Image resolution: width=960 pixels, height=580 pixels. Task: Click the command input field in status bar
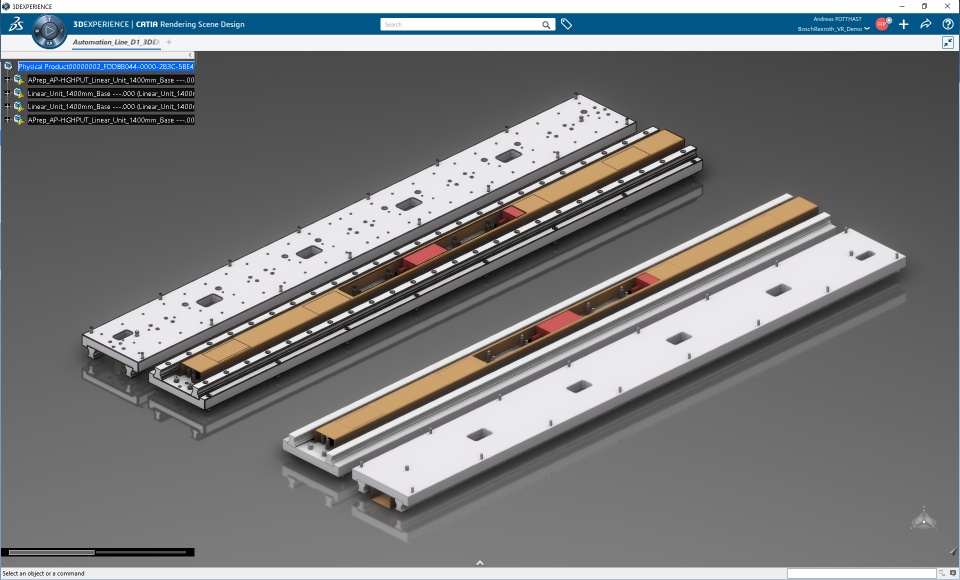pyautogui.click(x=861, y=573)
